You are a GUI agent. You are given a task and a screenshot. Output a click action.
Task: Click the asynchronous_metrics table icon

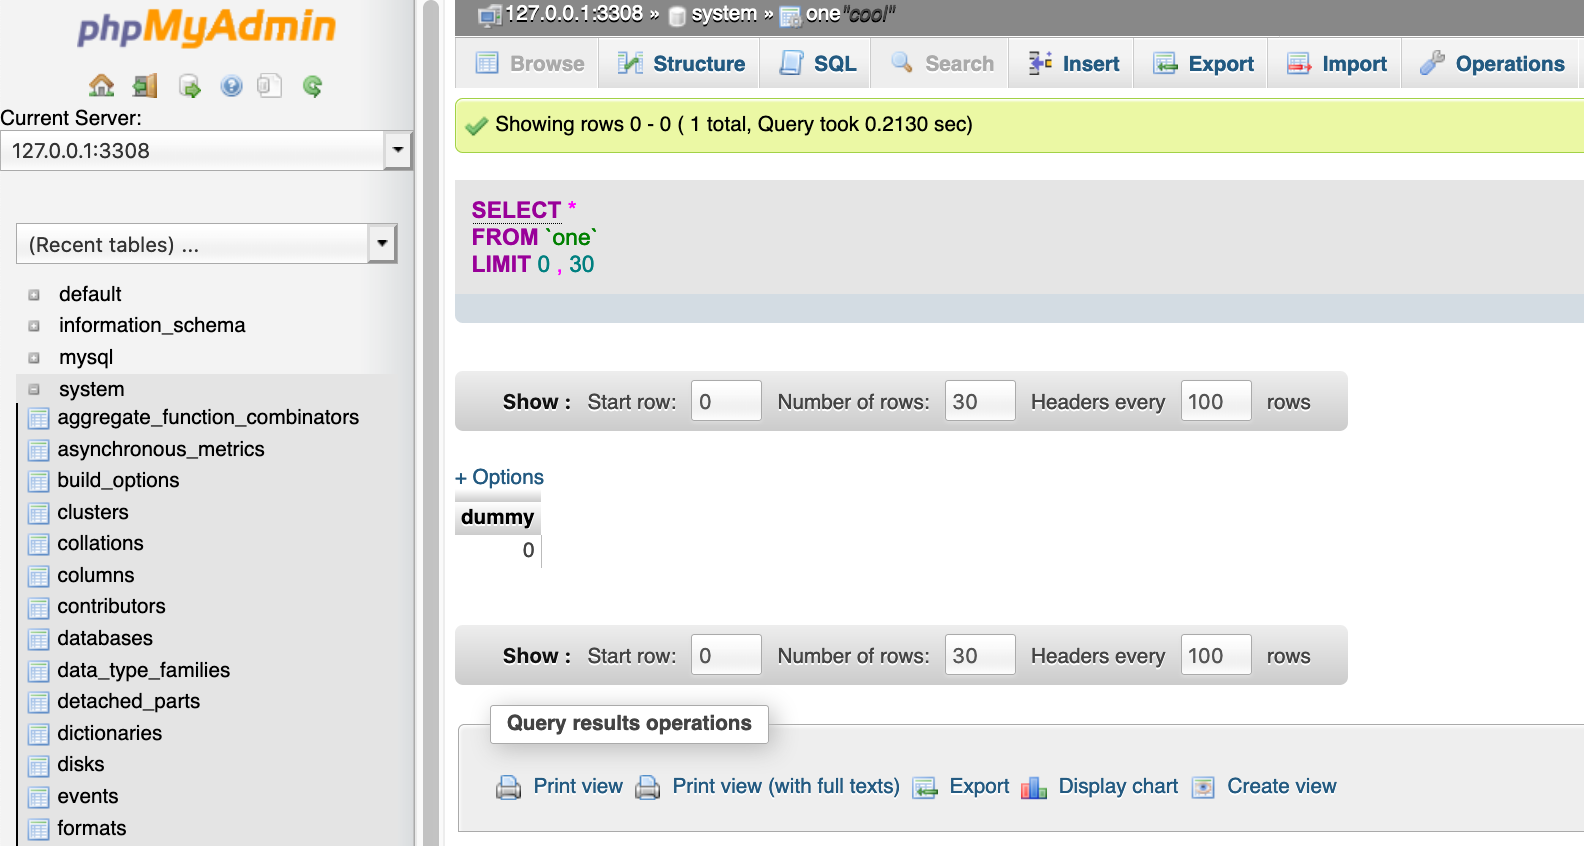39,450
